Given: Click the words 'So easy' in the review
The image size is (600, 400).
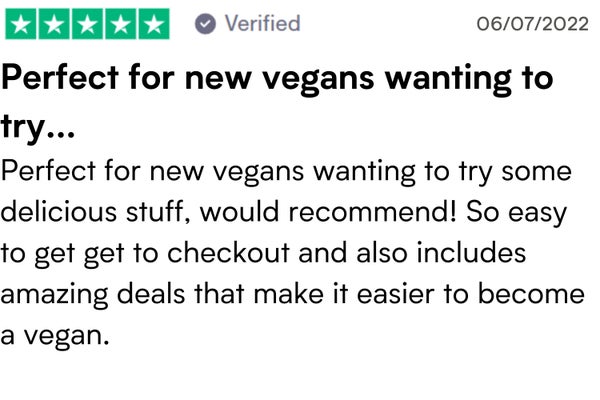Looking at the screenshot, I should click(x=516, y=213).
